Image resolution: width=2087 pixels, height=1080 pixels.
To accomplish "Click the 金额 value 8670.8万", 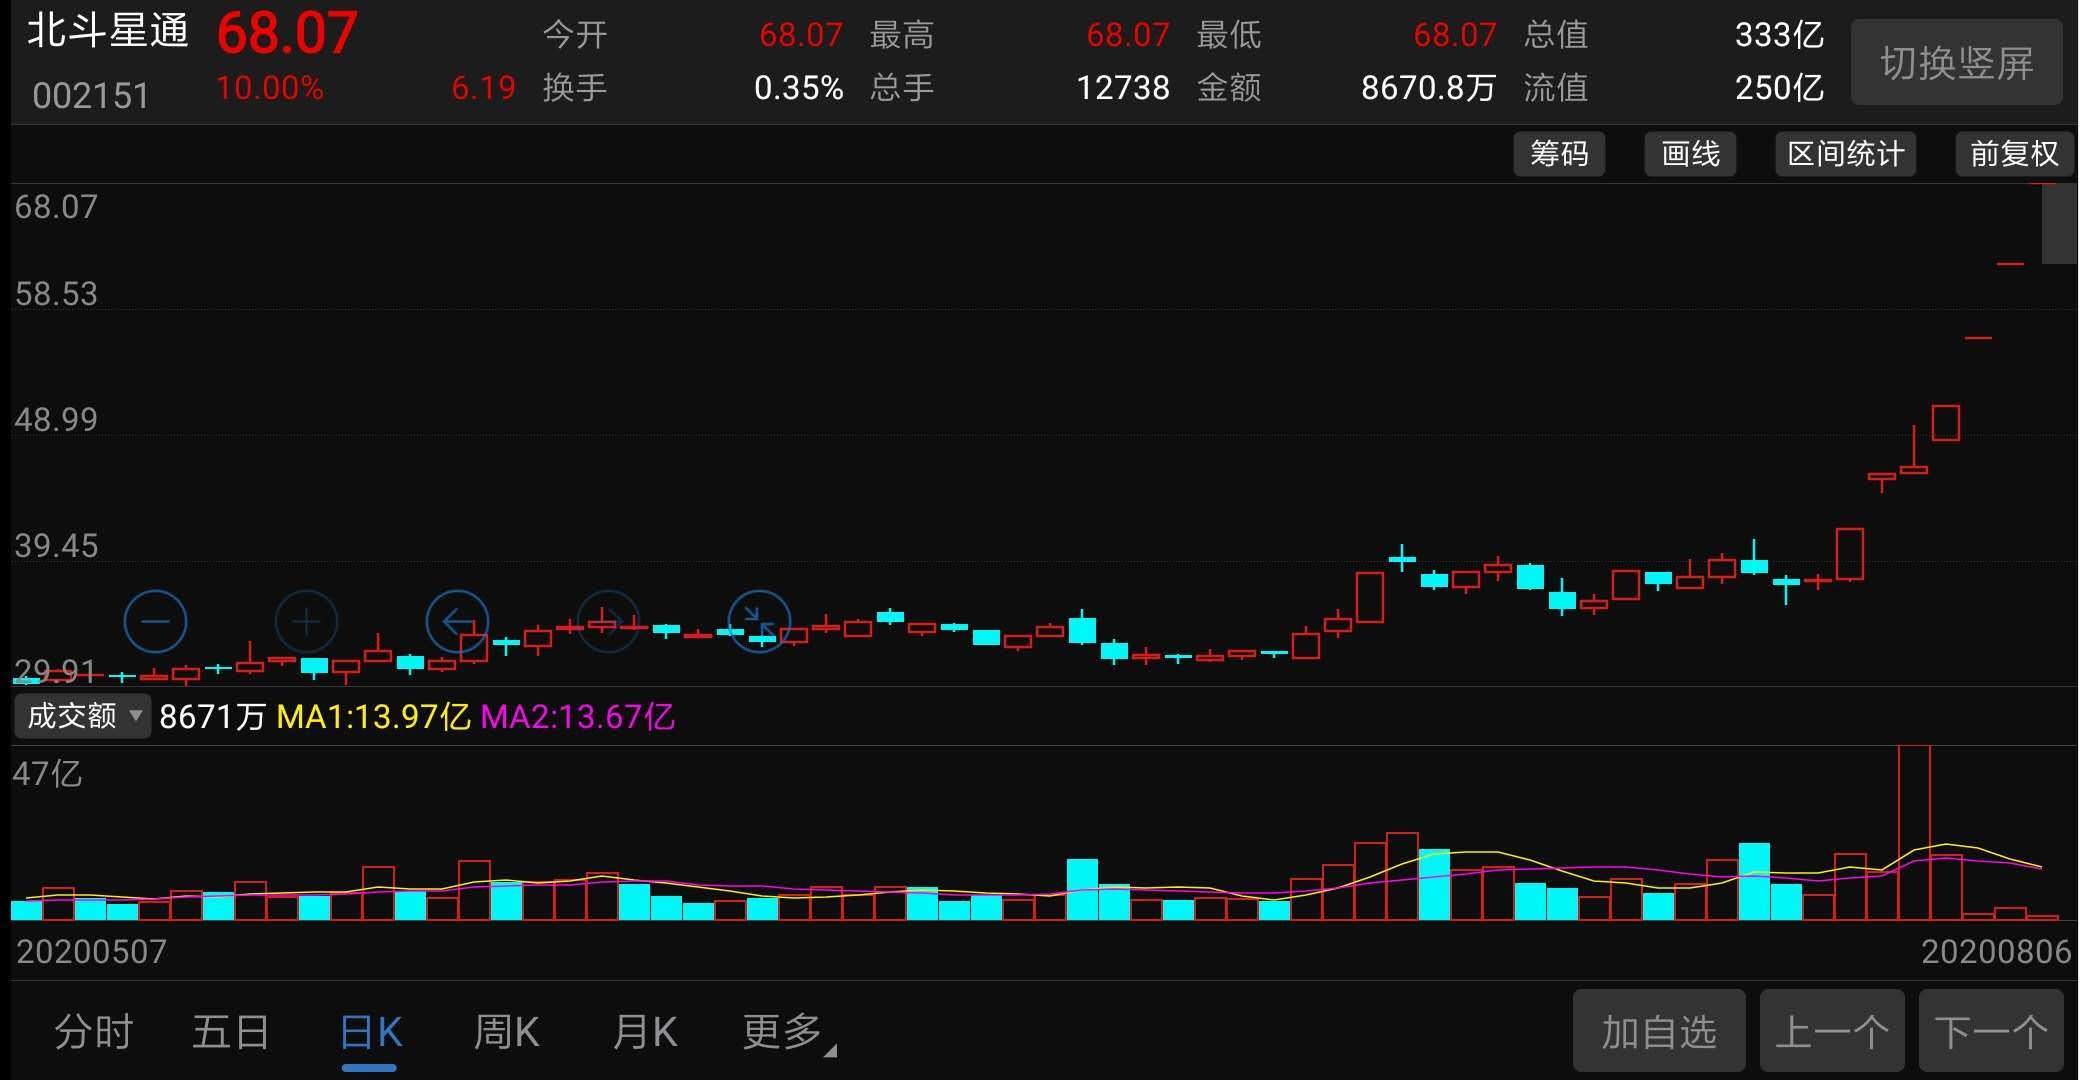I will (x=1428, y=88).
